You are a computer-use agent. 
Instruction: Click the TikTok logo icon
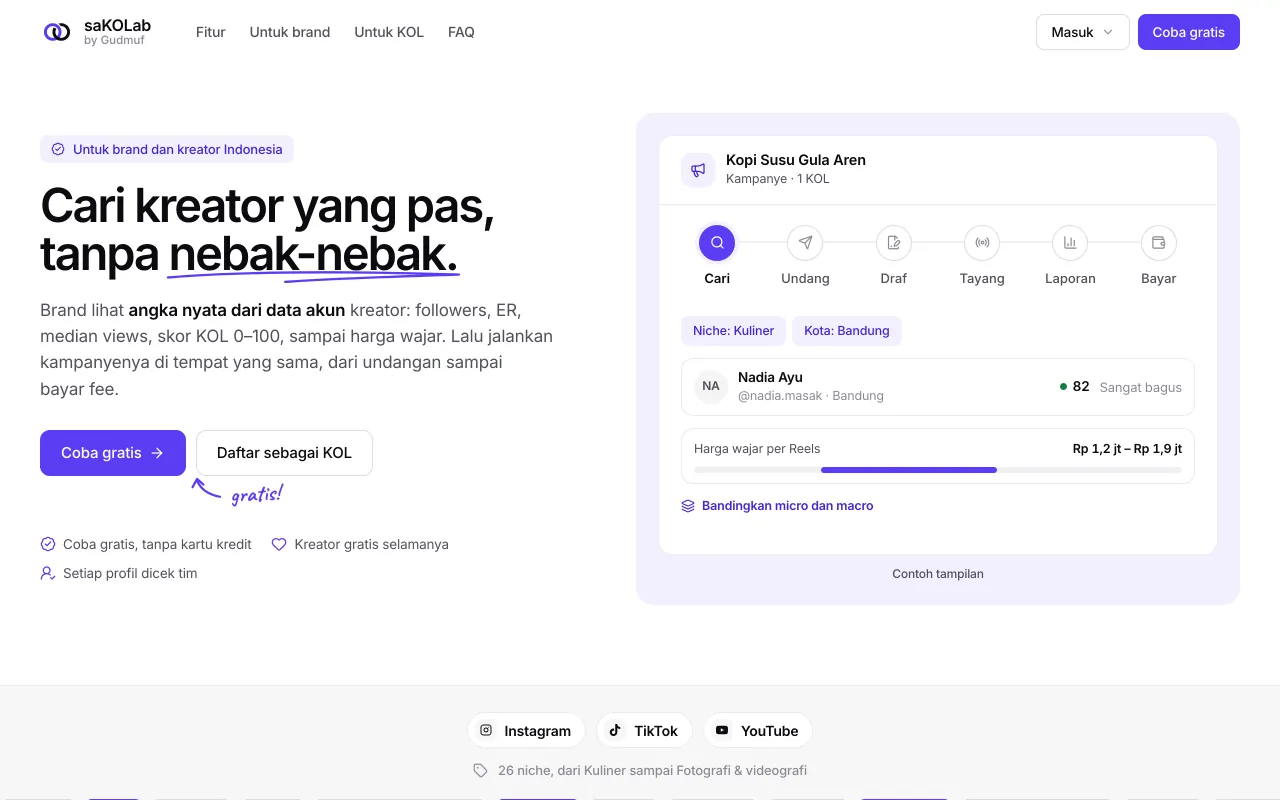click(x=615, y=730)
